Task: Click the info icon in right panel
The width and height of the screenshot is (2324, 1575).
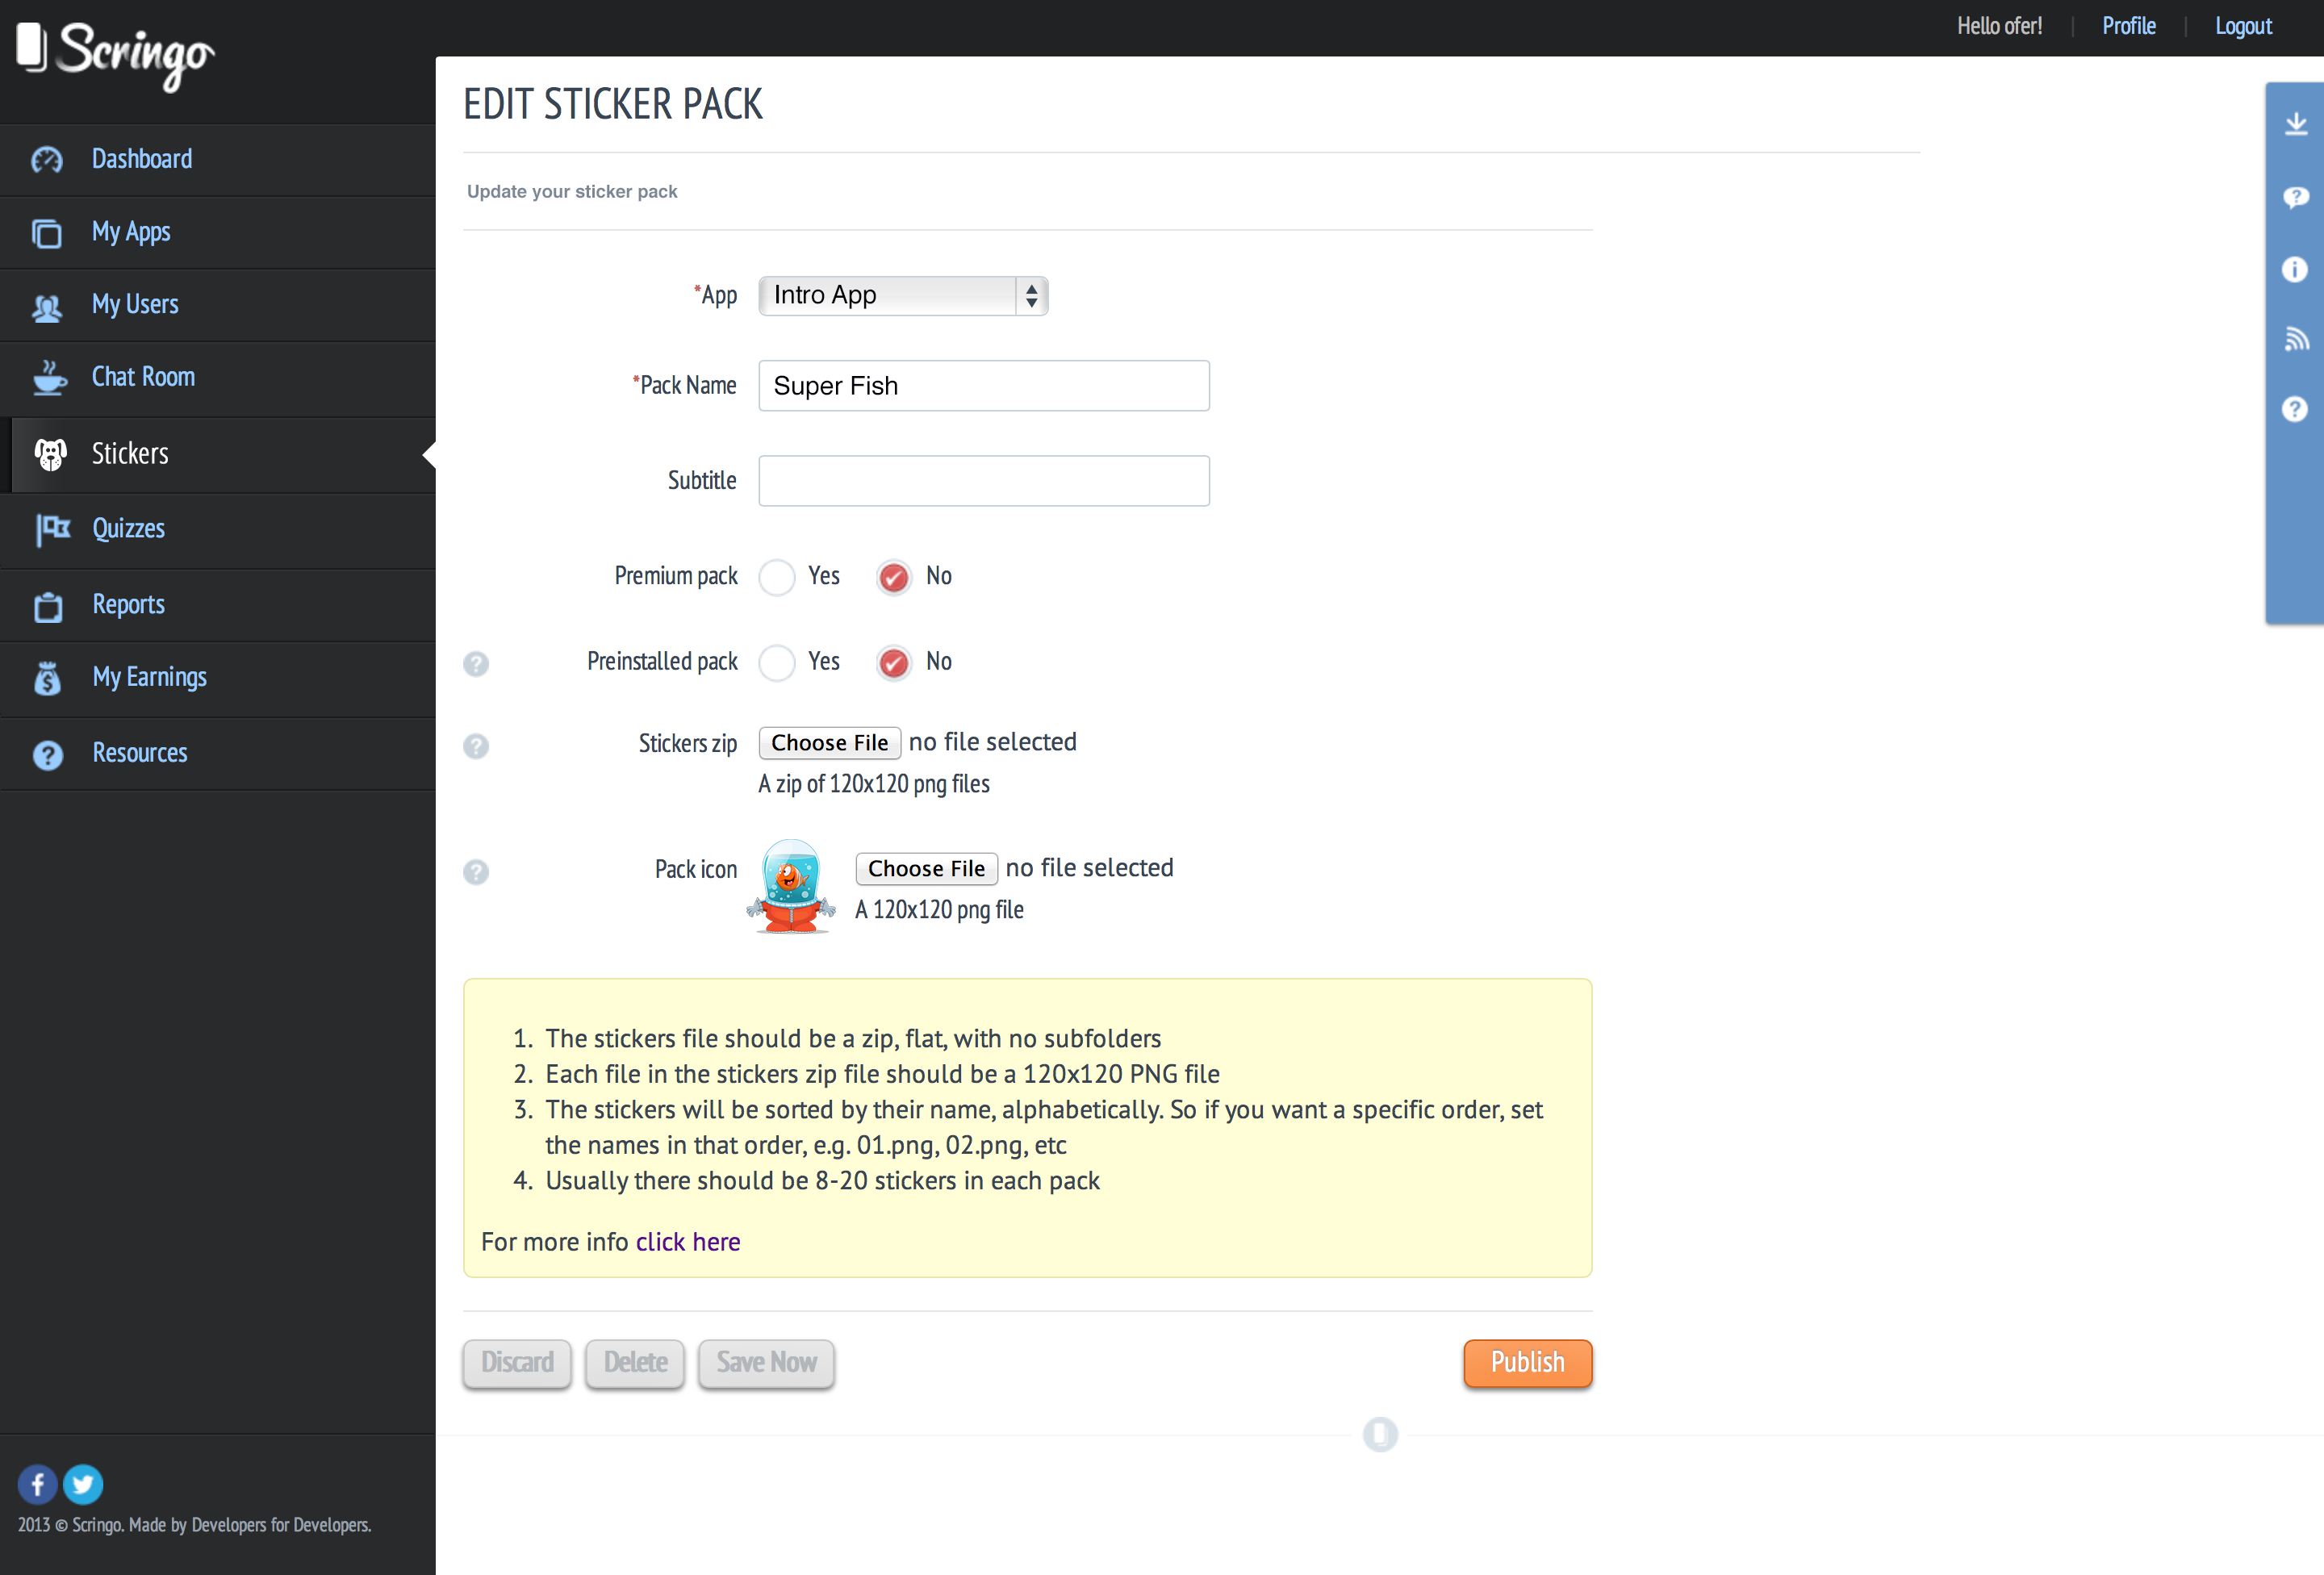Action: tap(2295, 269)
